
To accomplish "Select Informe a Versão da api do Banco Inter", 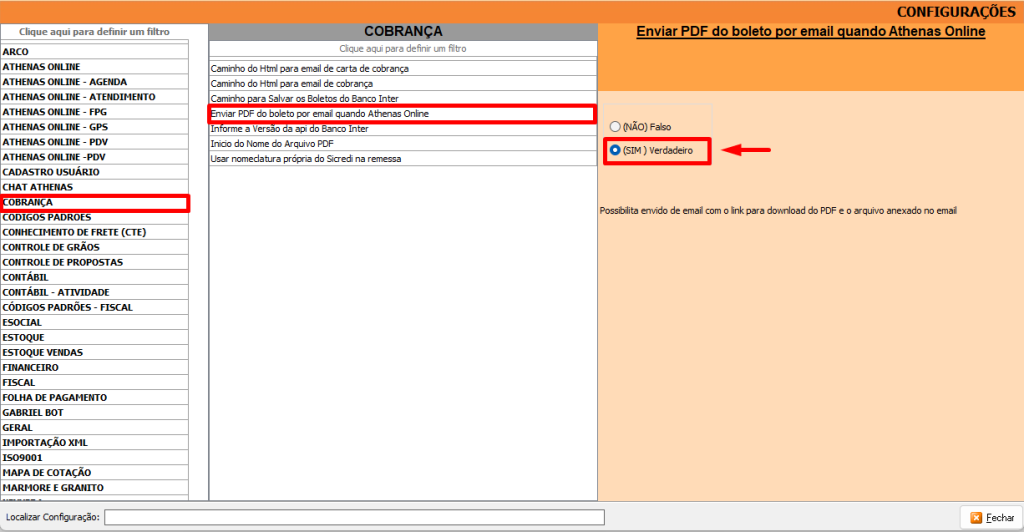I will [403, 129].
